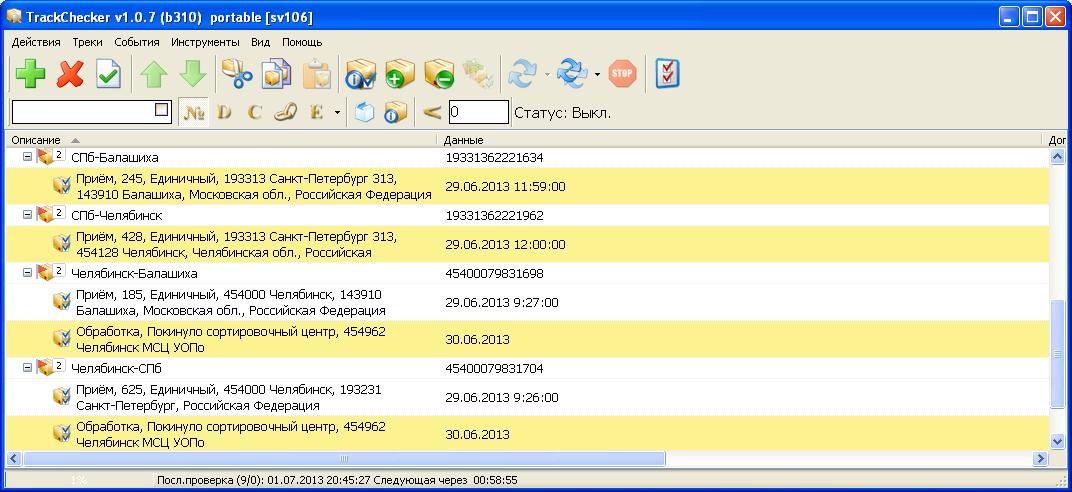Click the checklist icon with red checkmarks
Screen dimensions: 1072x492
click(667, 73)
